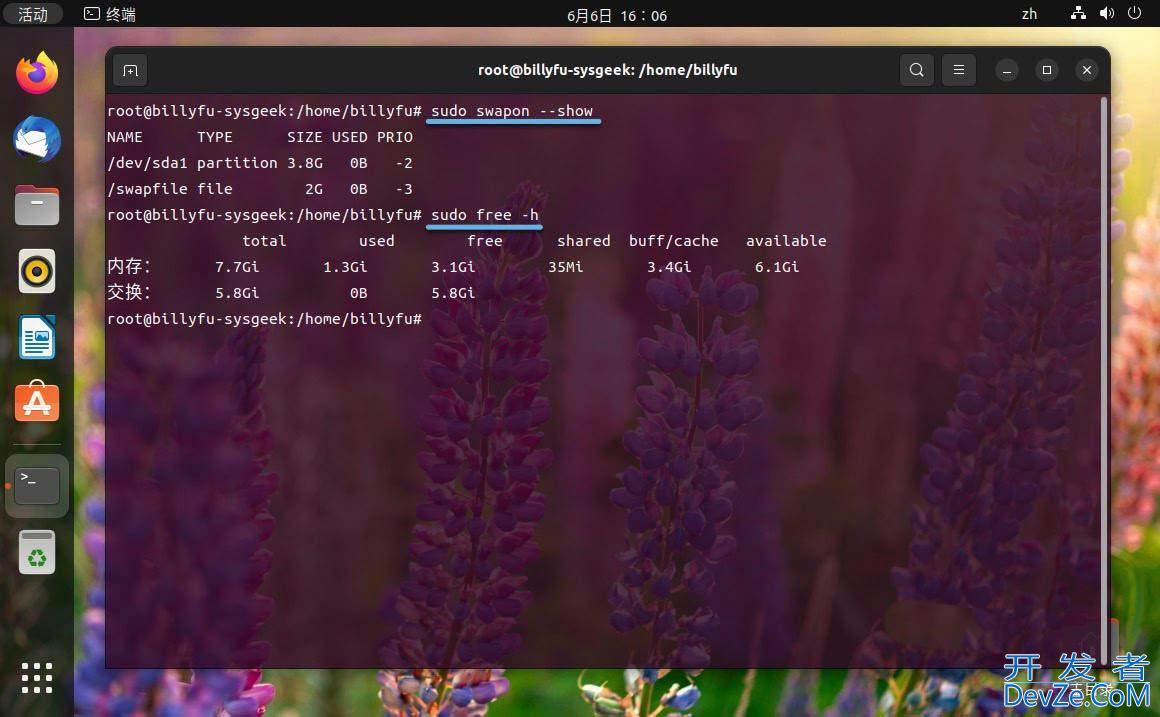Screen dimensions: 1160x717
Task: Open Ubuntu Software store icon
Action: [x=37, y=402]
